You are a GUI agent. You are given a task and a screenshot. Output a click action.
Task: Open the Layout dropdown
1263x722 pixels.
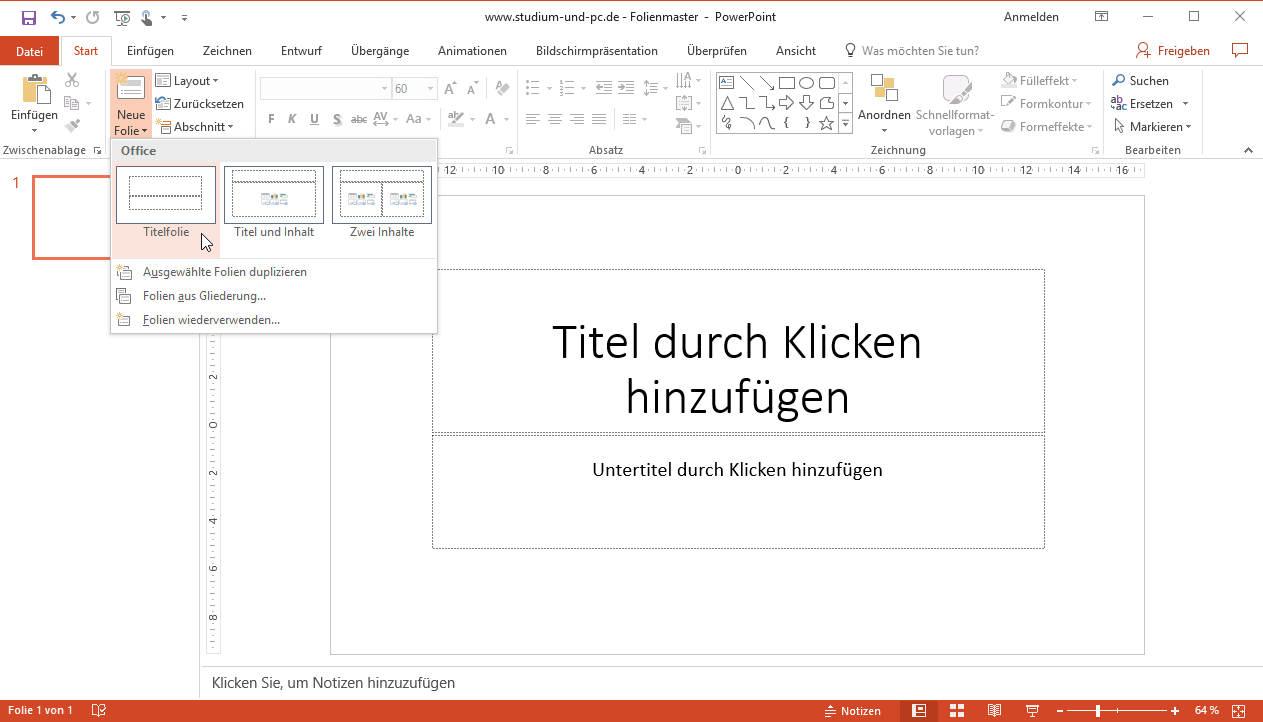[x=187, y=81]
